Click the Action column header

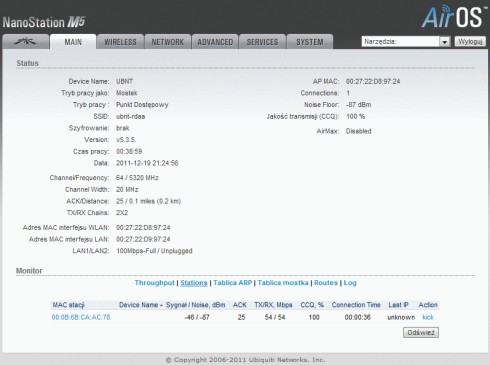coord(428,305)
